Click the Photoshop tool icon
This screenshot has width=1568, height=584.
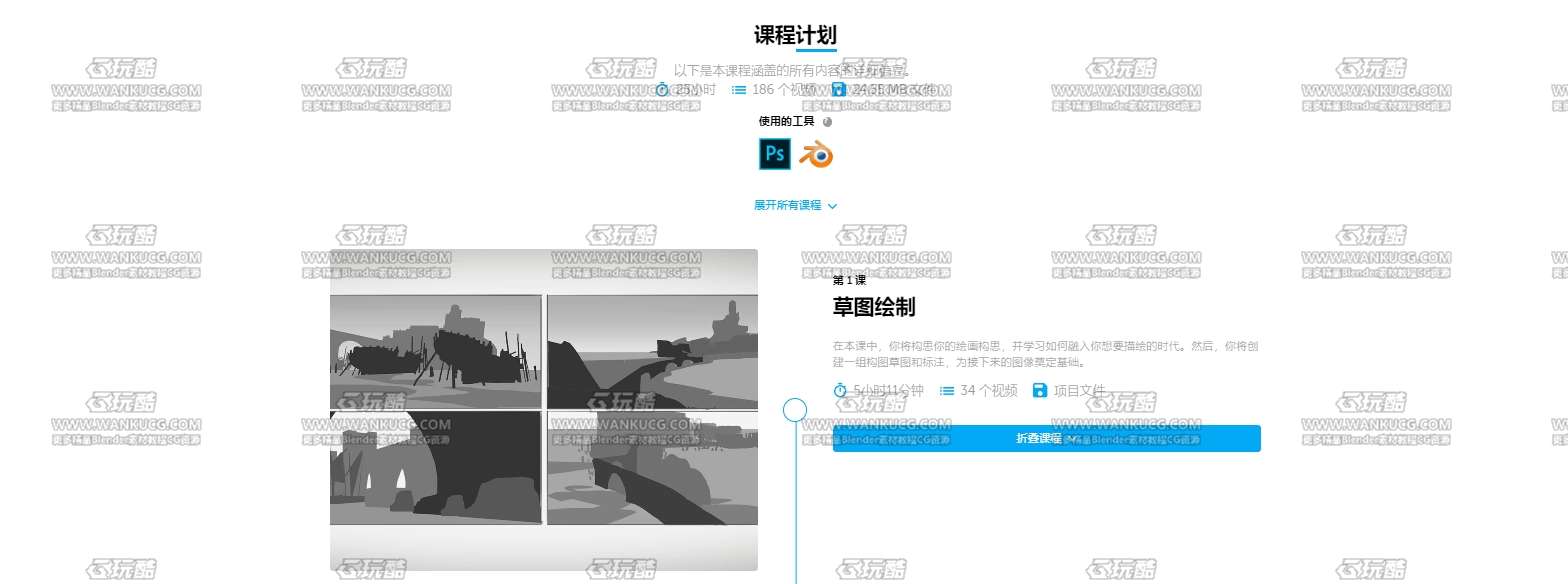pos(774,154)
